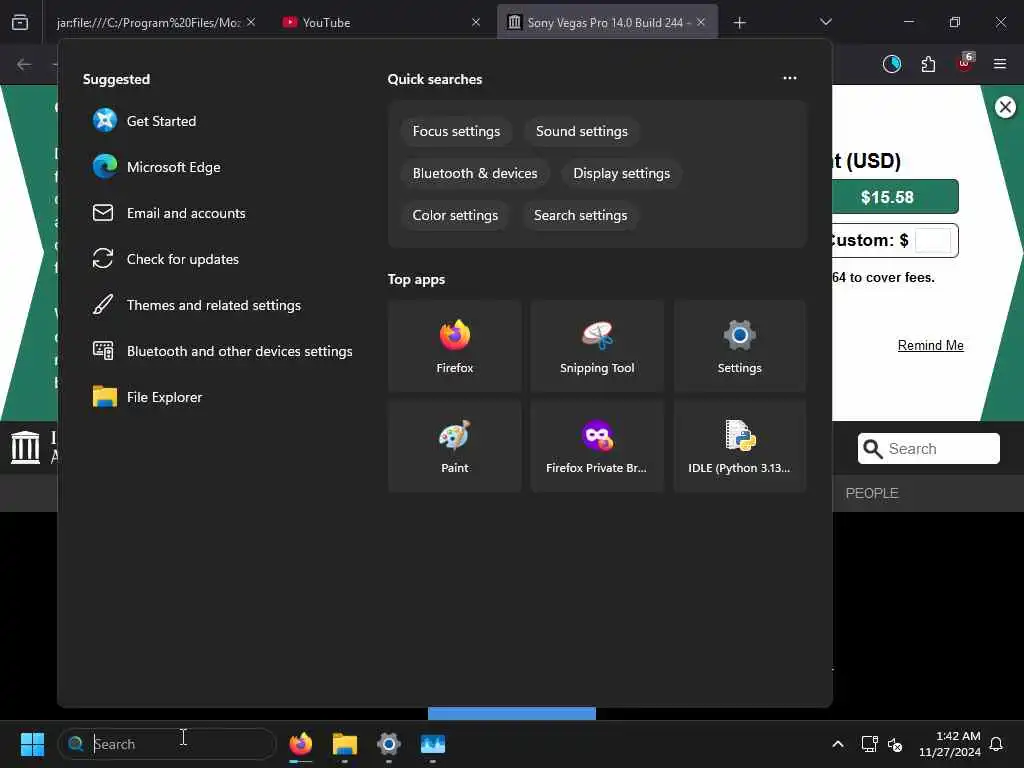Viewport: 1024px width, 768px height.
Task: Switch to the YouTube tab
Action: point(327,23)
